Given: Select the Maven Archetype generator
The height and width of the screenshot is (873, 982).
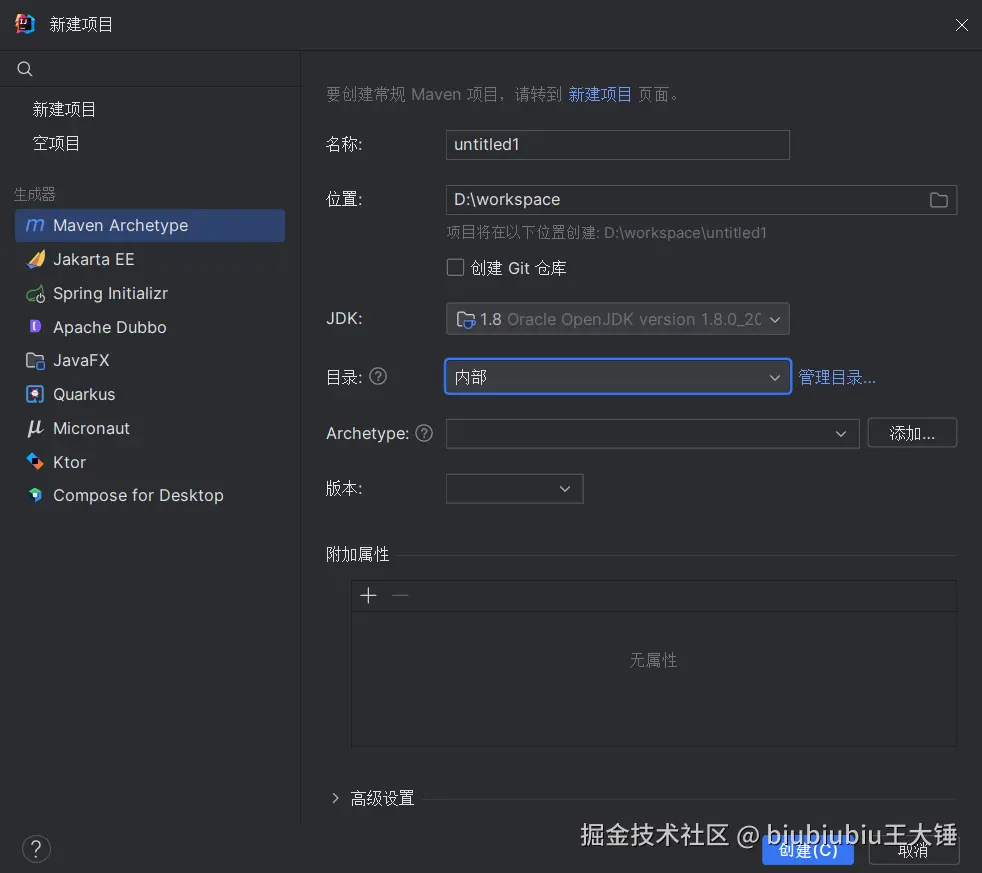Looking at the screenshot, I should pyautogui.click(x=150, y=225).
